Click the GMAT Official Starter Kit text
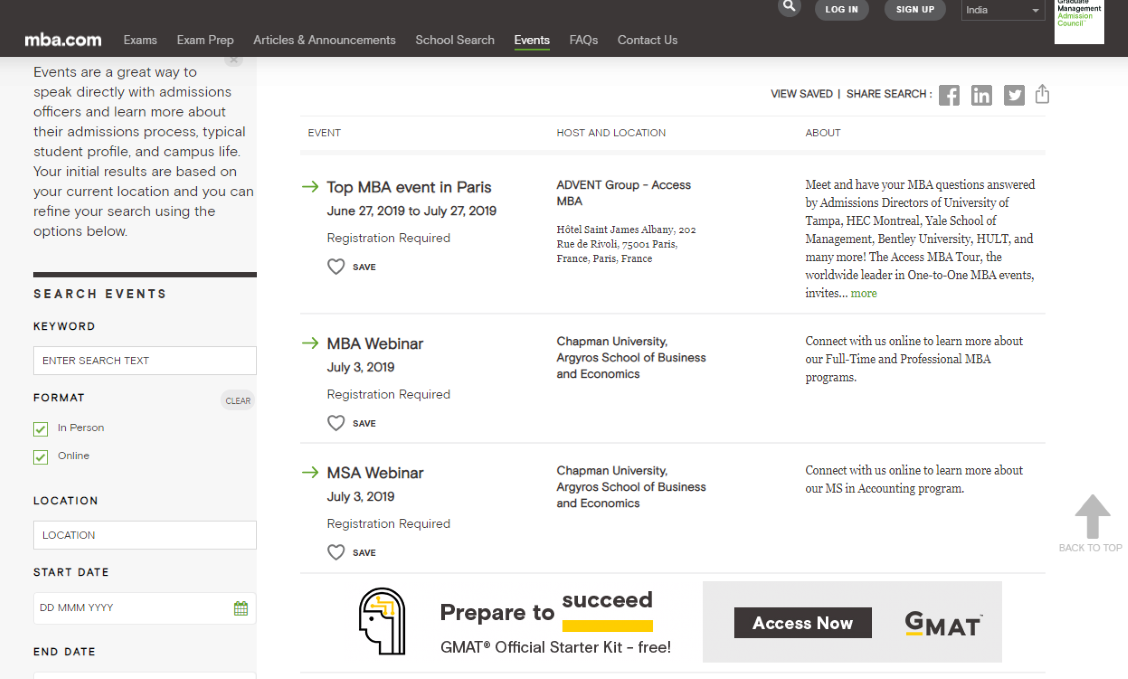Viewport: 1128px width, 679px height. (x=555, y=647)
